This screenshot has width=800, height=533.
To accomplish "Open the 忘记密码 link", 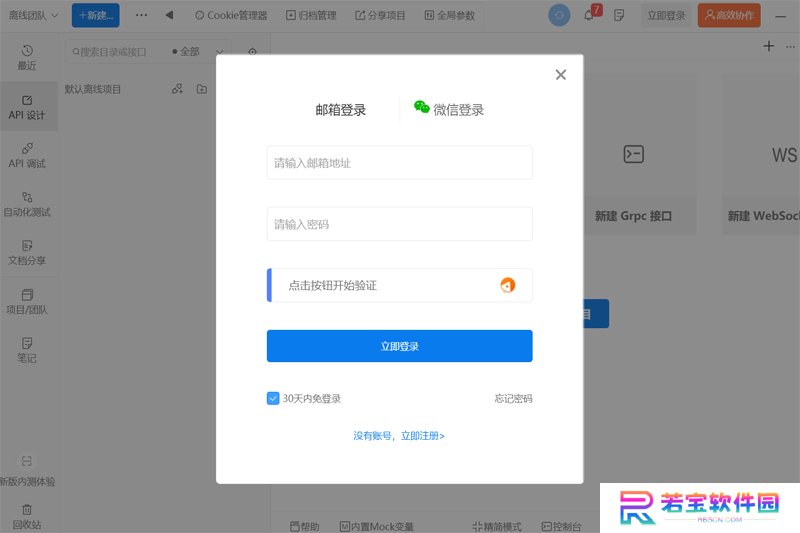I will (513, 398).
